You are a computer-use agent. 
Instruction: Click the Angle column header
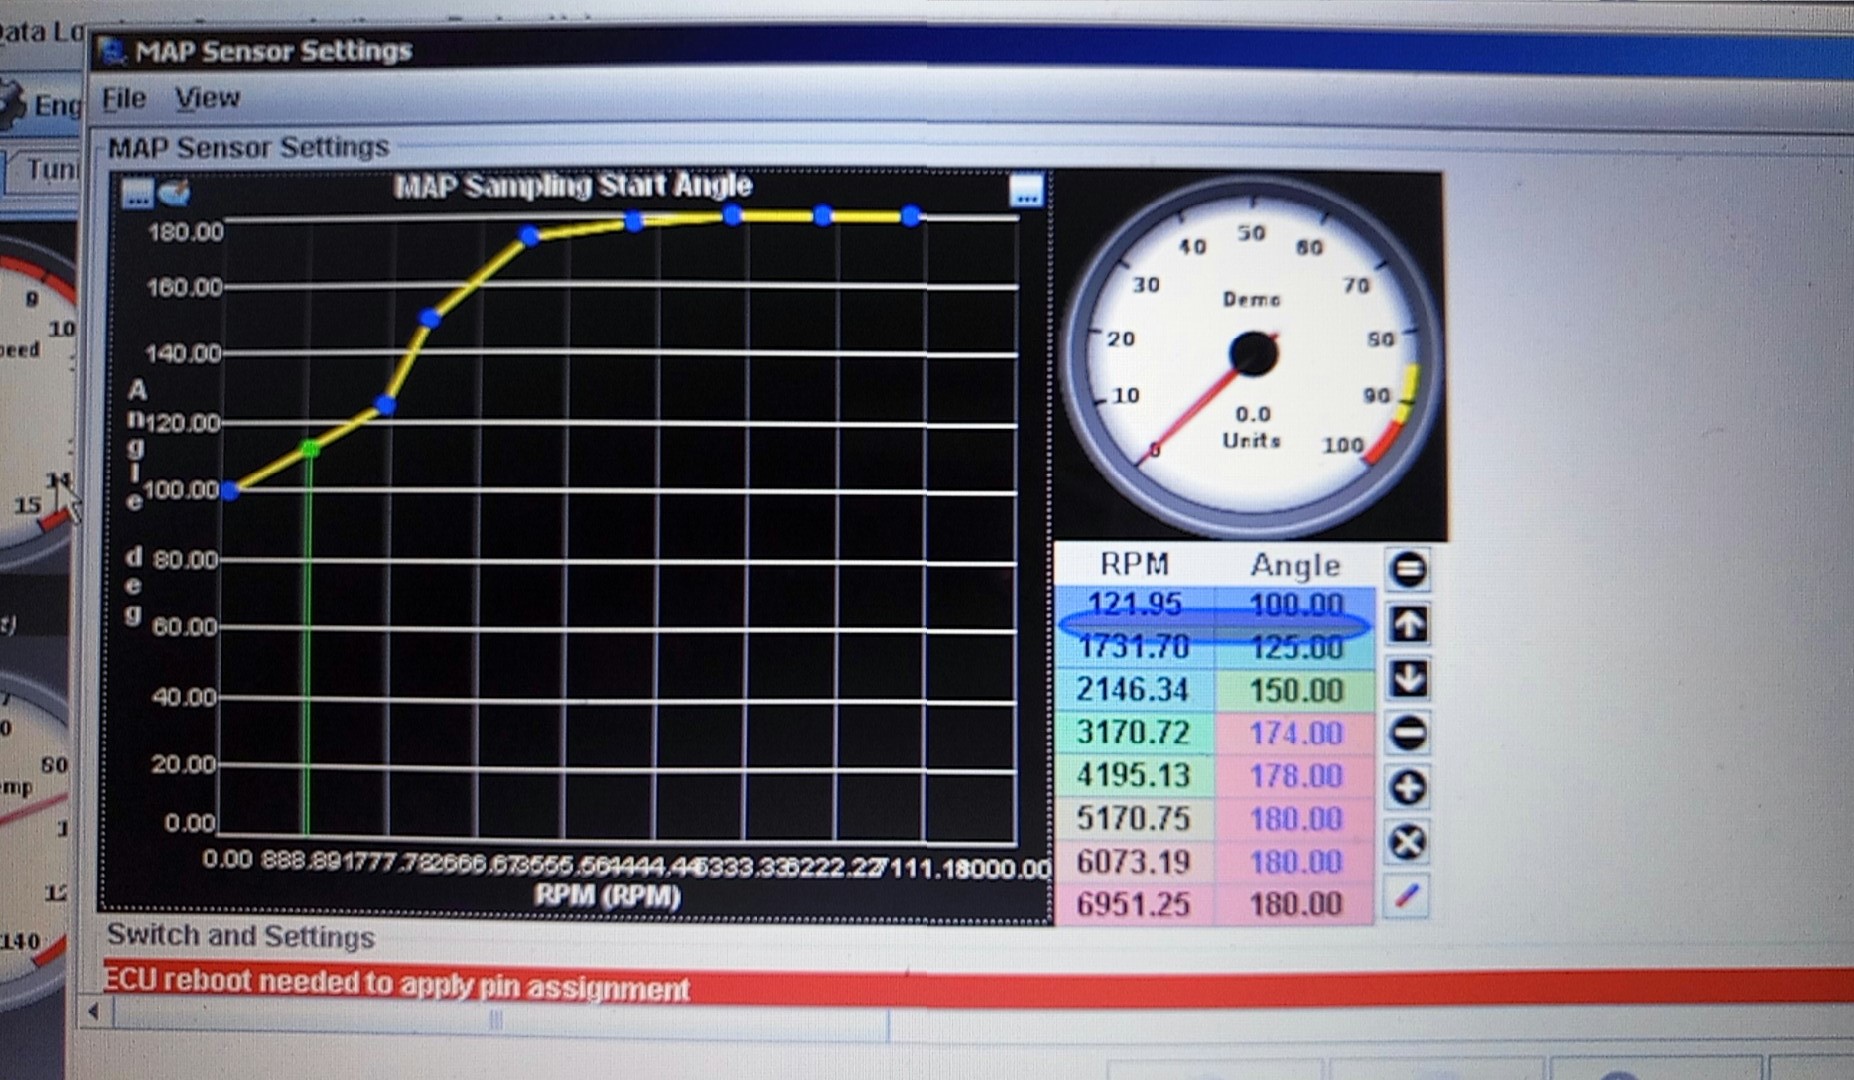pos(1296,565)
